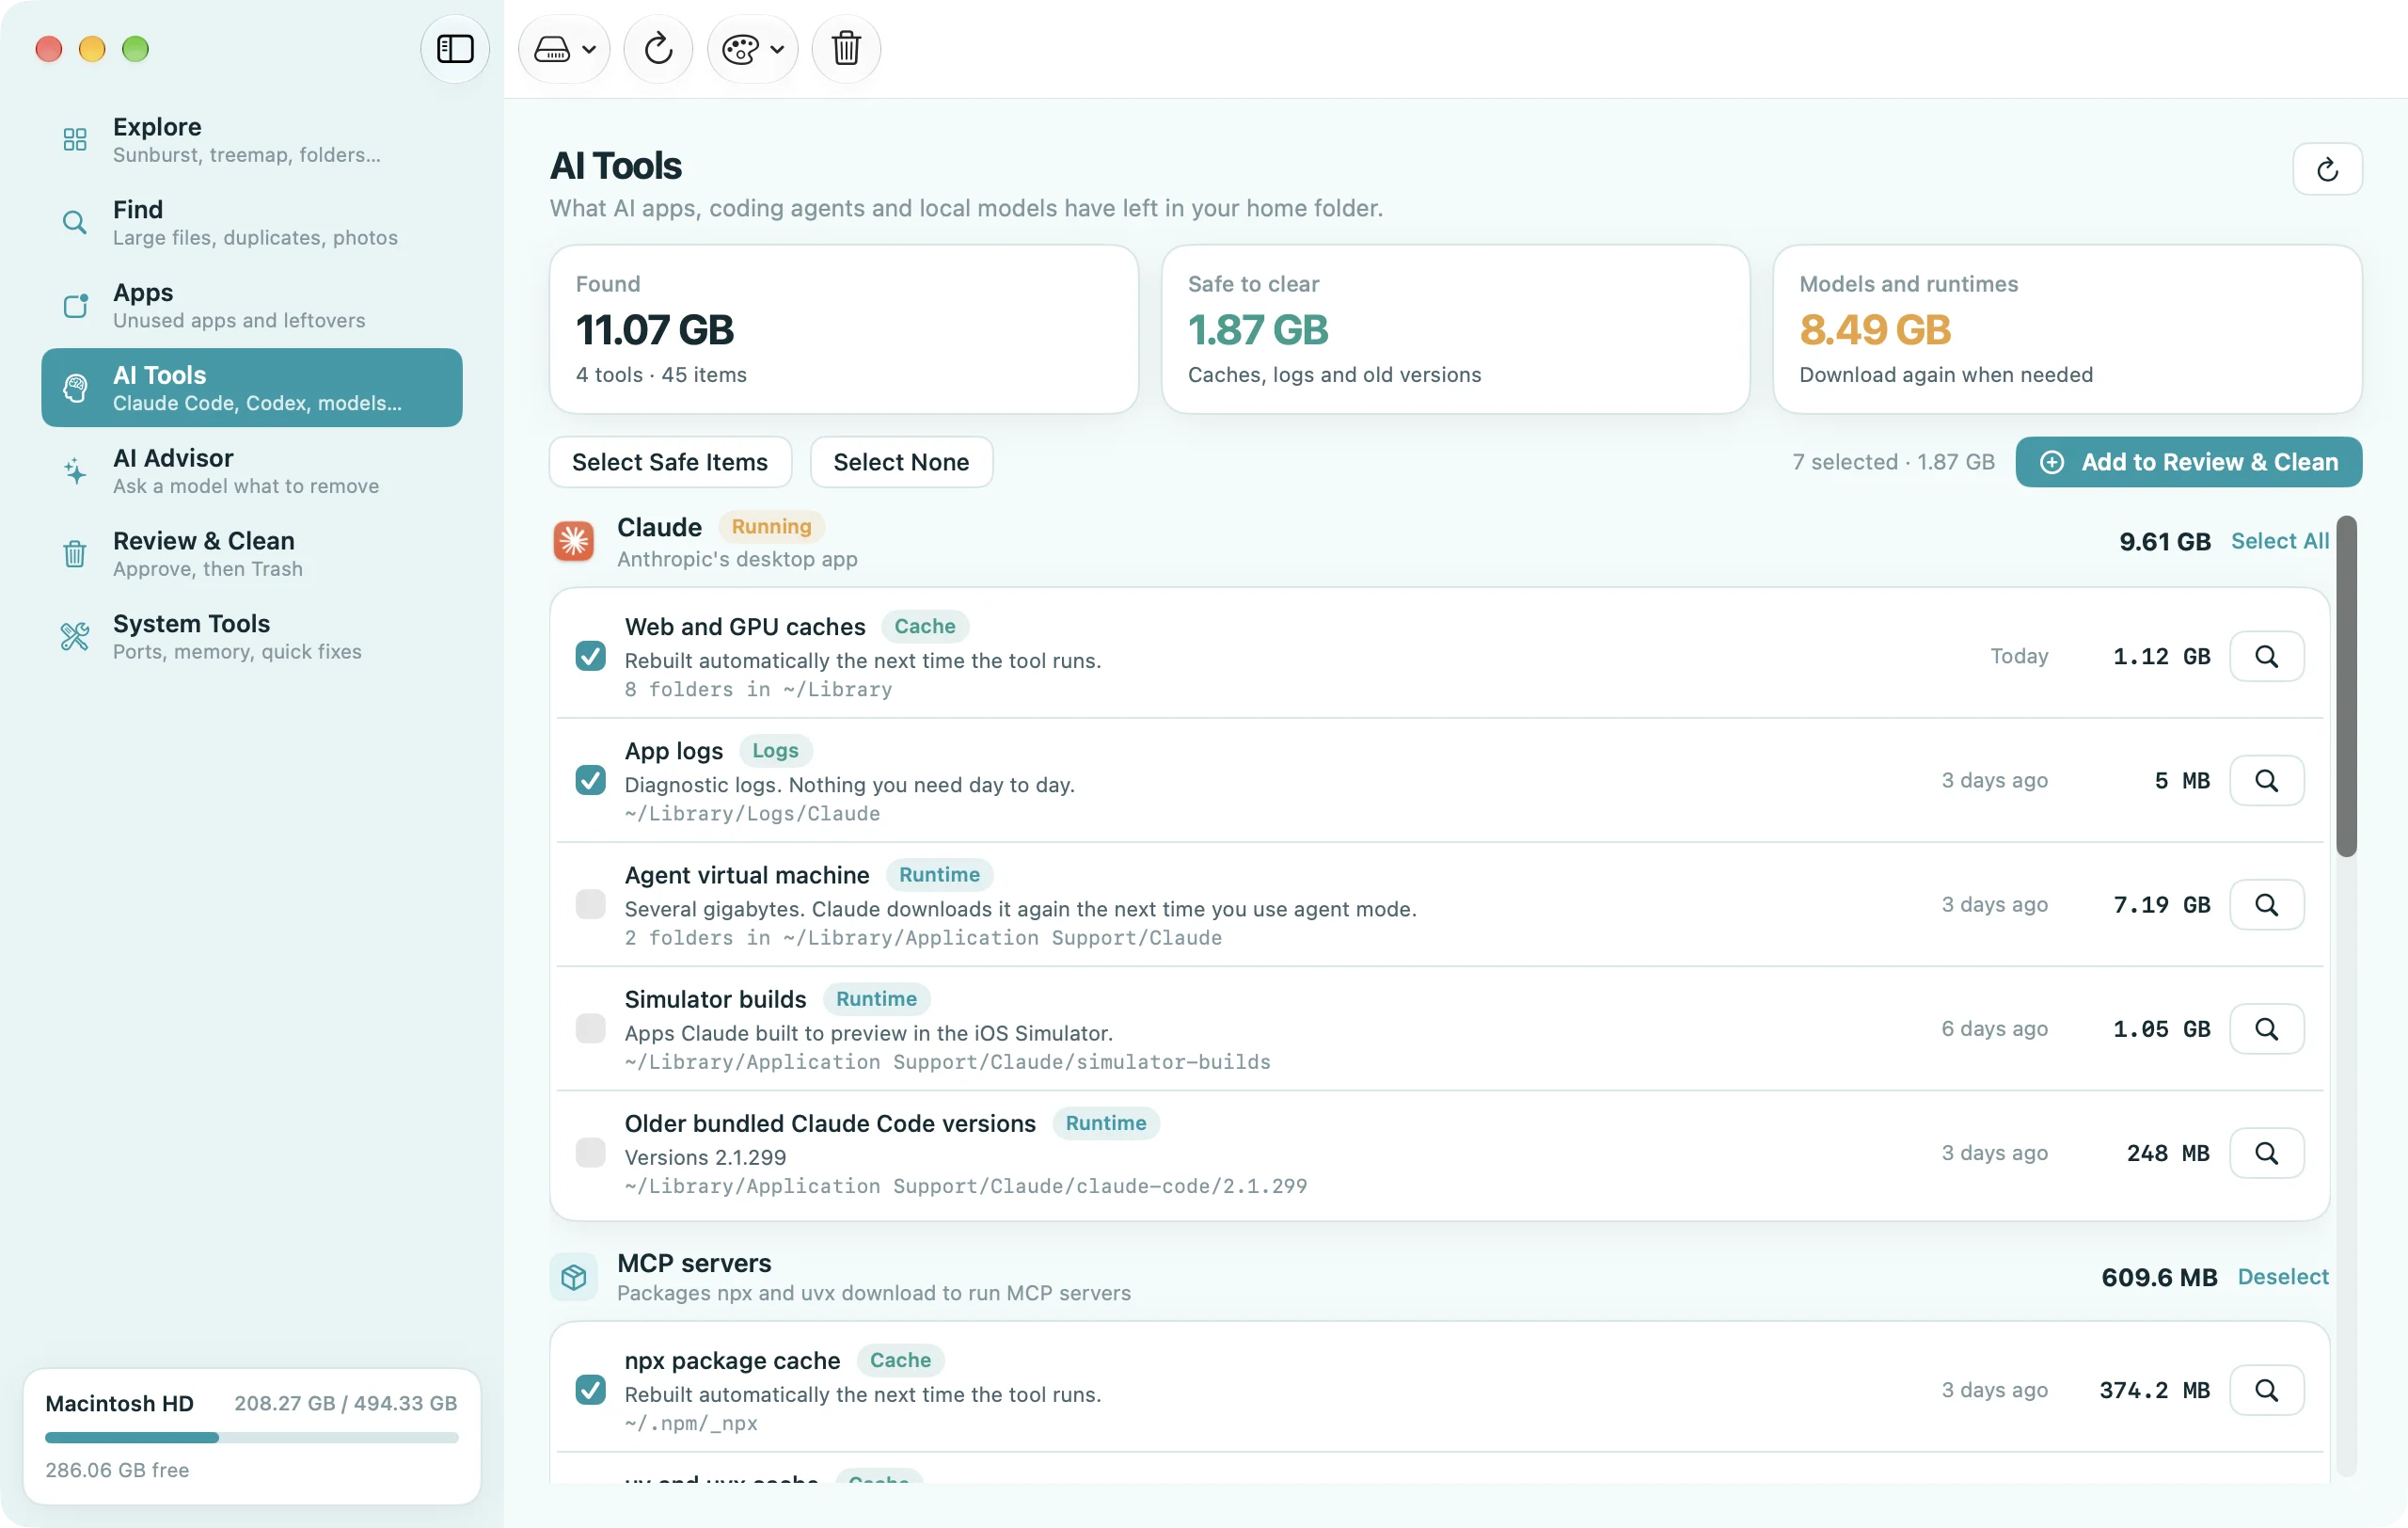
Task: Refresh the AI Tools list
Action: click(x=2327, y=169)
